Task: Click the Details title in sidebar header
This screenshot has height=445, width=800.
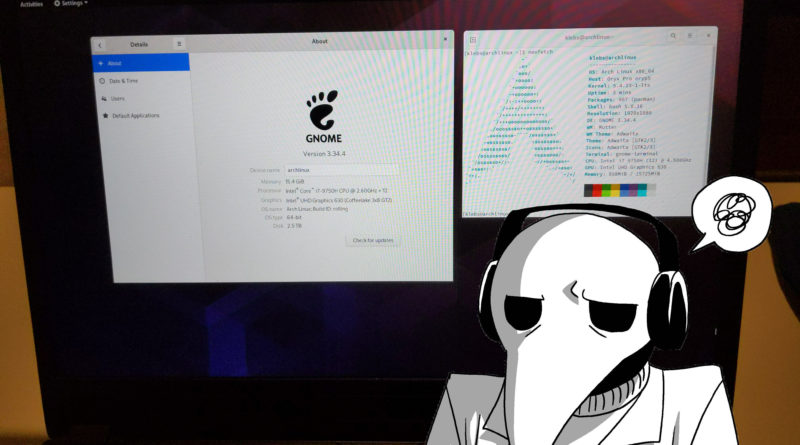Action: coord(139,44)
